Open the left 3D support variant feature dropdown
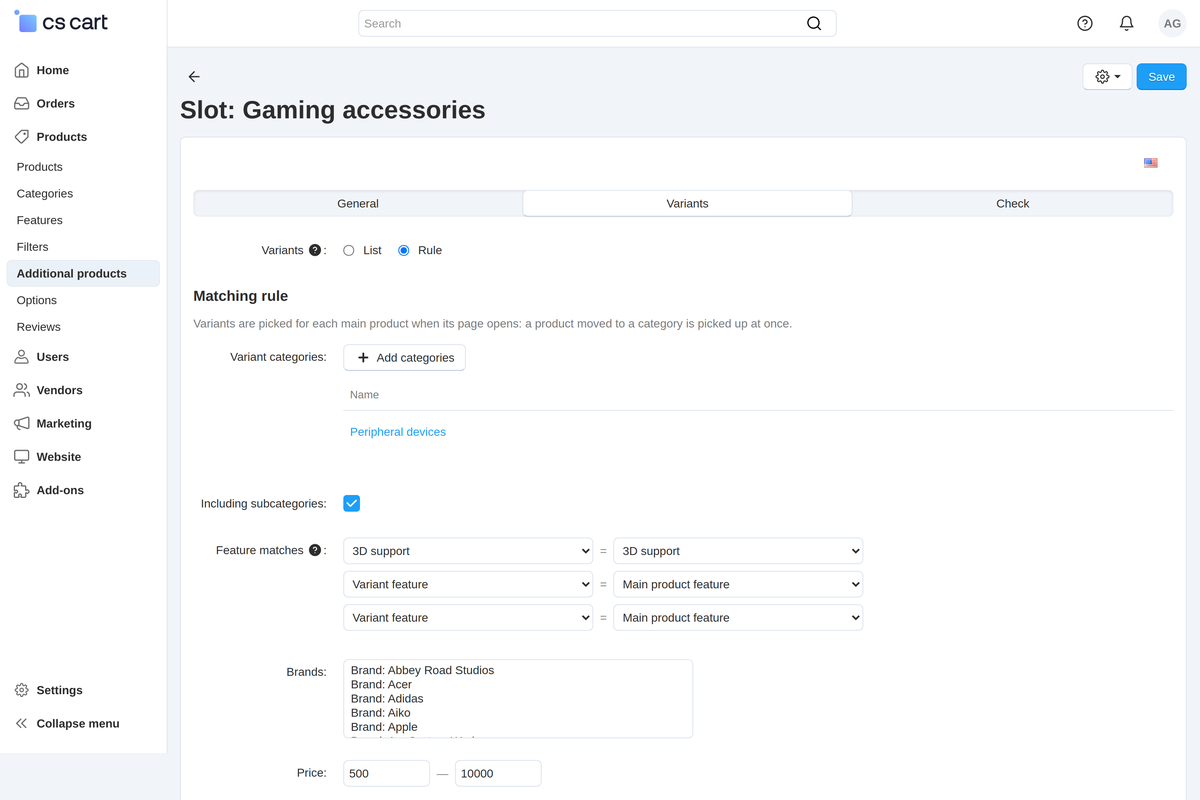The image size is (1200, 800). pos(468,551)
